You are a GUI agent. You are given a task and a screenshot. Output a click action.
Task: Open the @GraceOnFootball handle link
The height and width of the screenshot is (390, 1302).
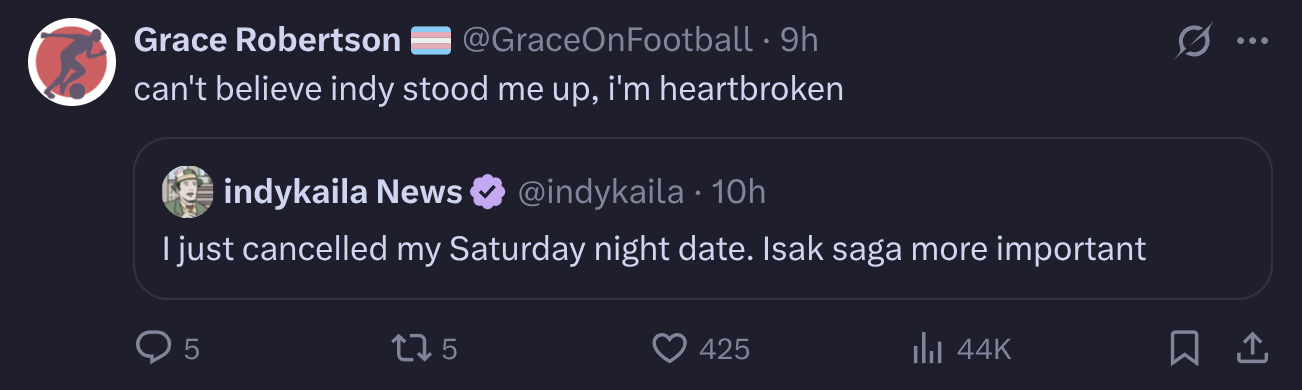607,40
